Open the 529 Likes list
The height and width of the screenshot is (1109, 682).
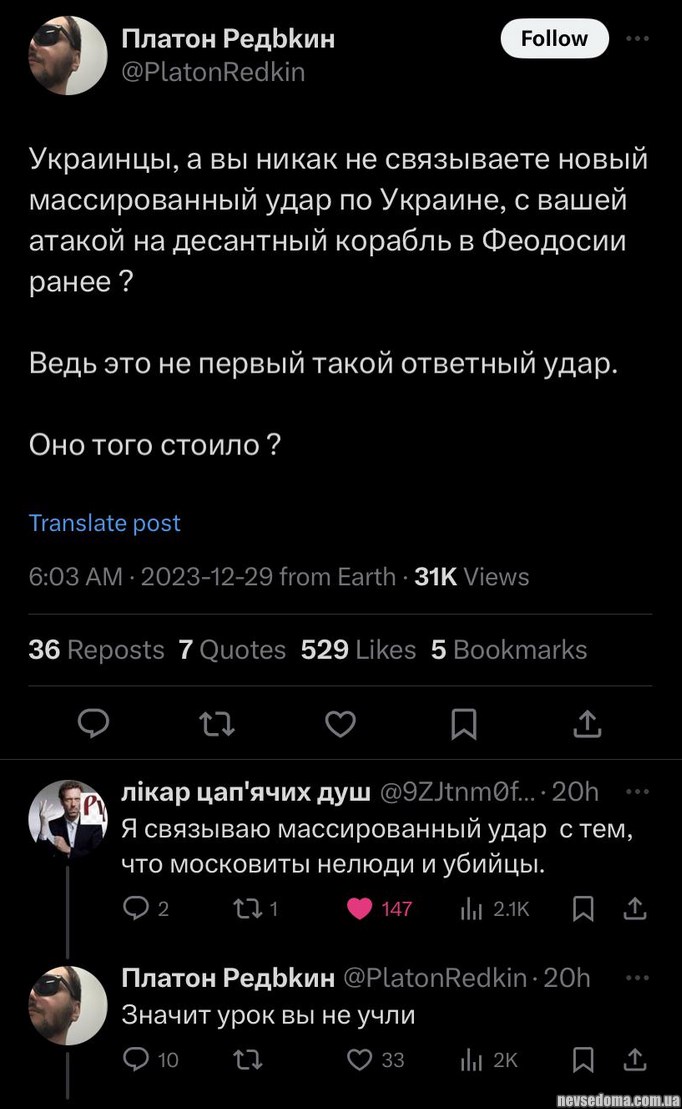tap(358, 650)
